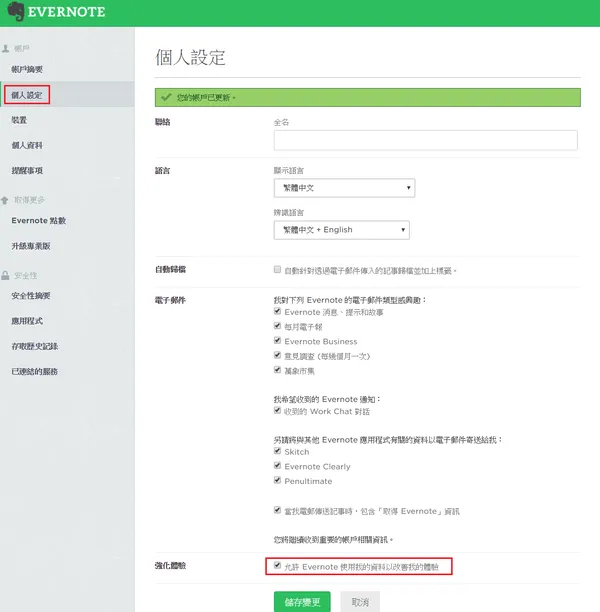Screen dimensions: 600x612
Task: Select 個人設定 in the sidebar
Action: pyautogui.click(x=27, y=95)
